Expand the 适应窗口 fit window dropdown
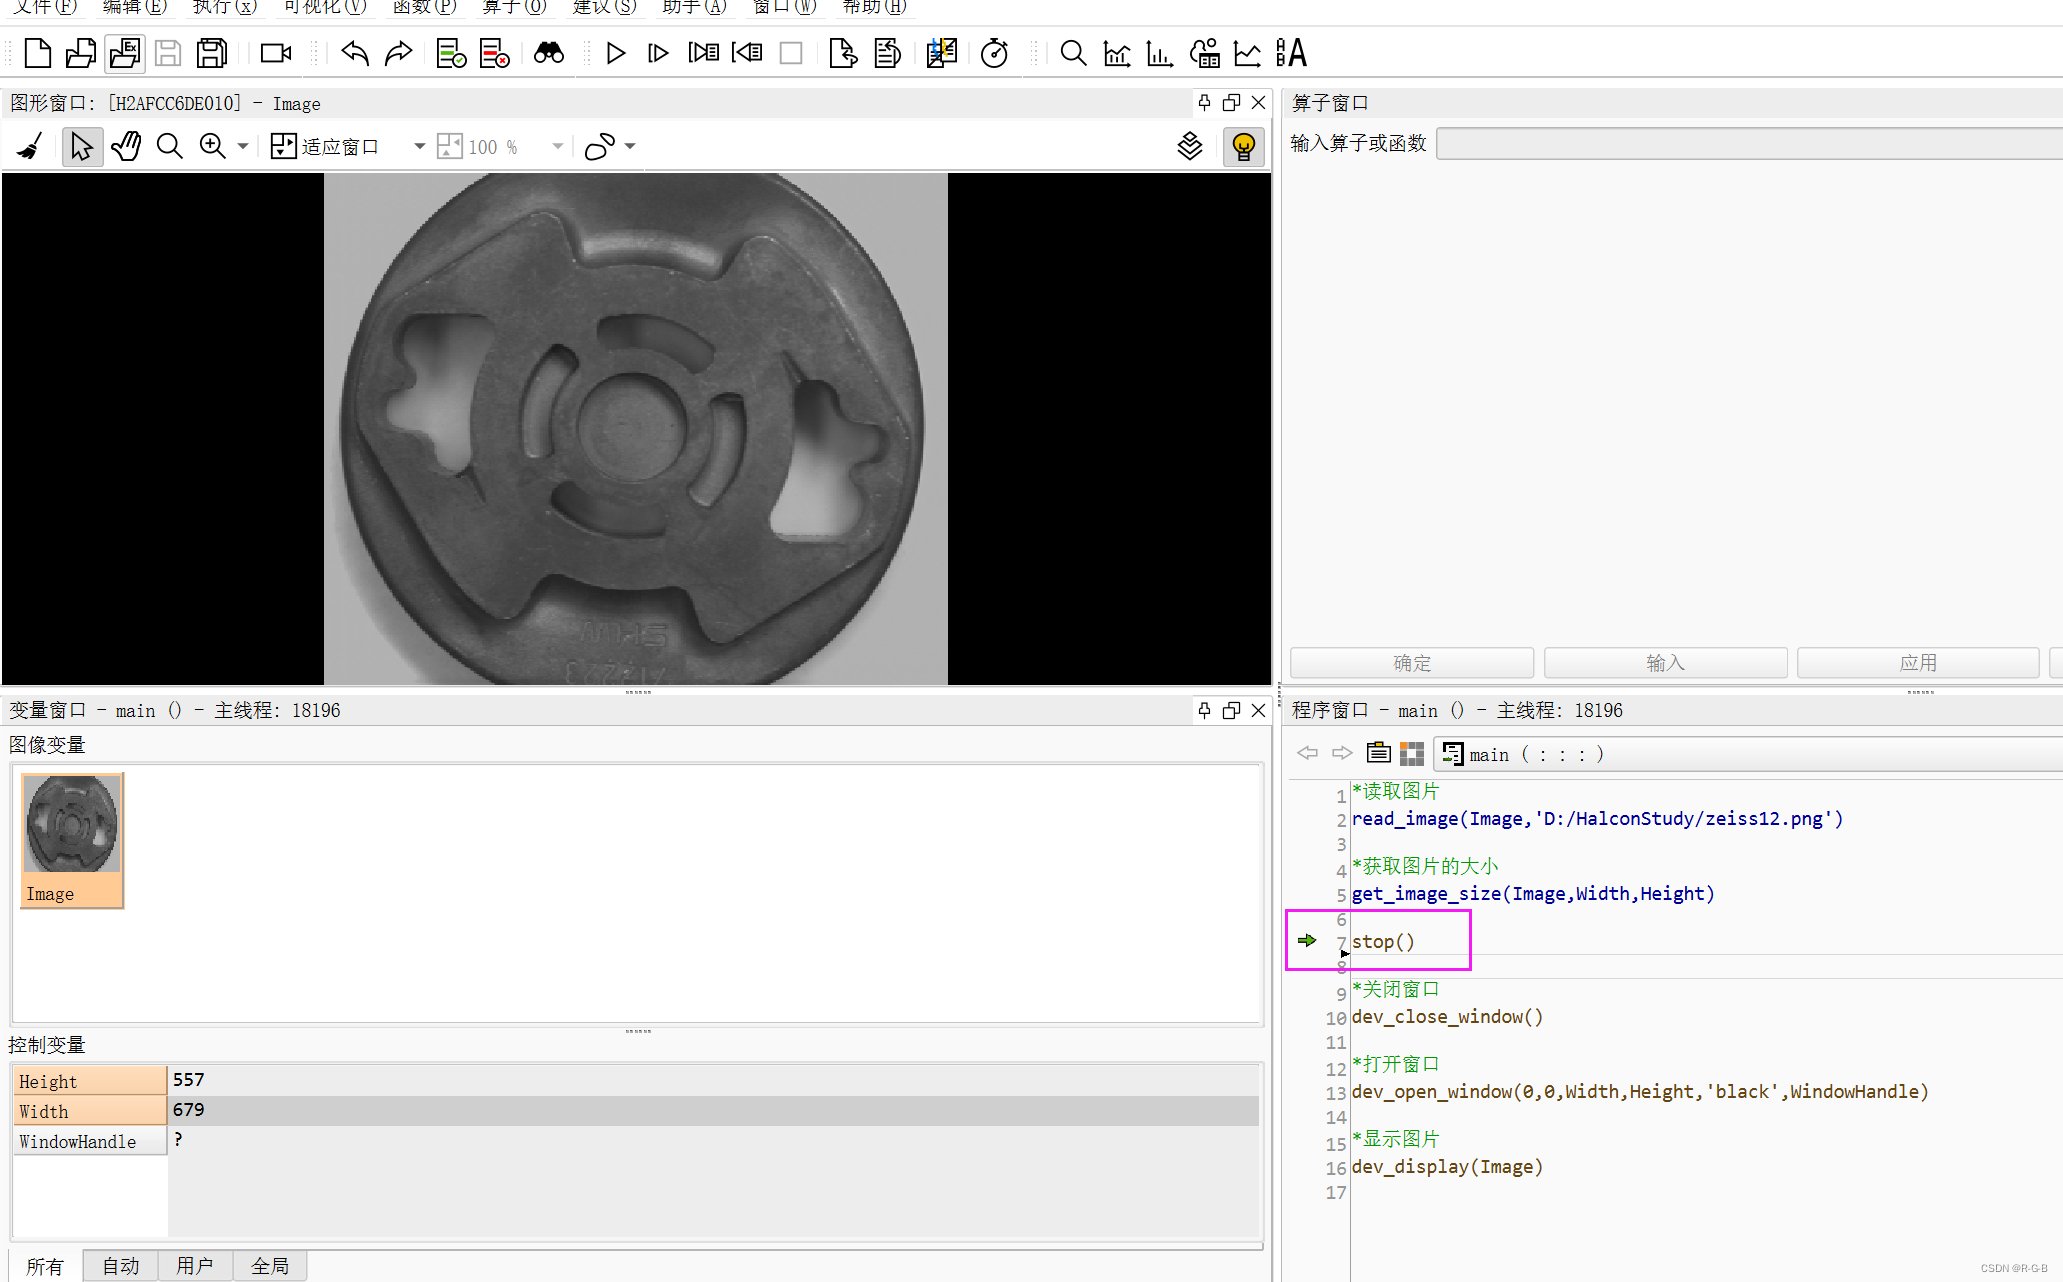 [x=419, y=147]
